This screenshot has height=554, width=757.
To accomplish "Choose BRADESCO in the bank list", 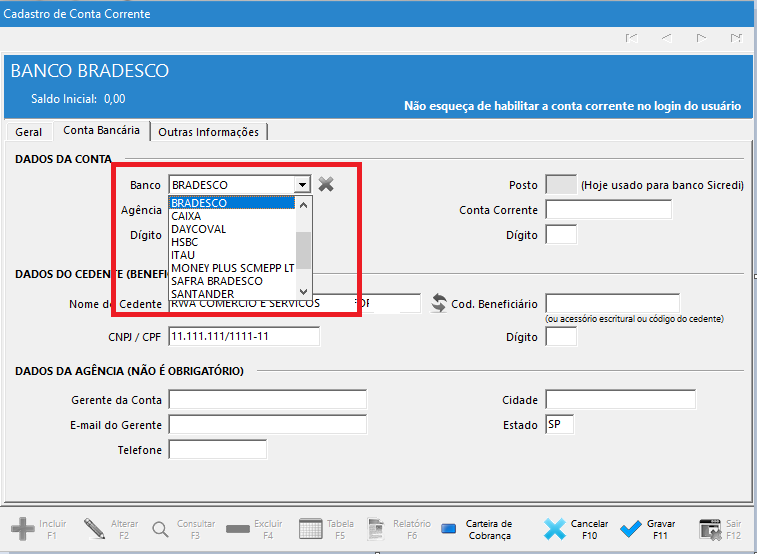I will click(x=232, y=203).
